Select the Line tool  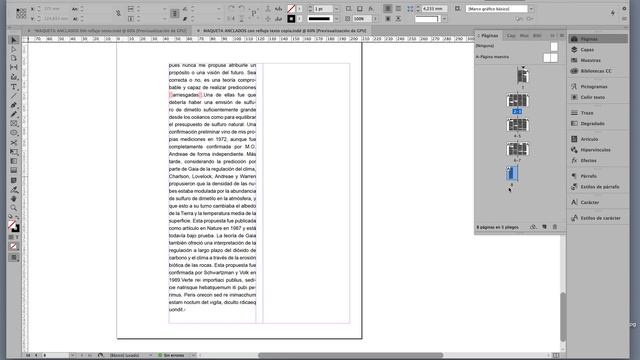[x=14, y=96]
